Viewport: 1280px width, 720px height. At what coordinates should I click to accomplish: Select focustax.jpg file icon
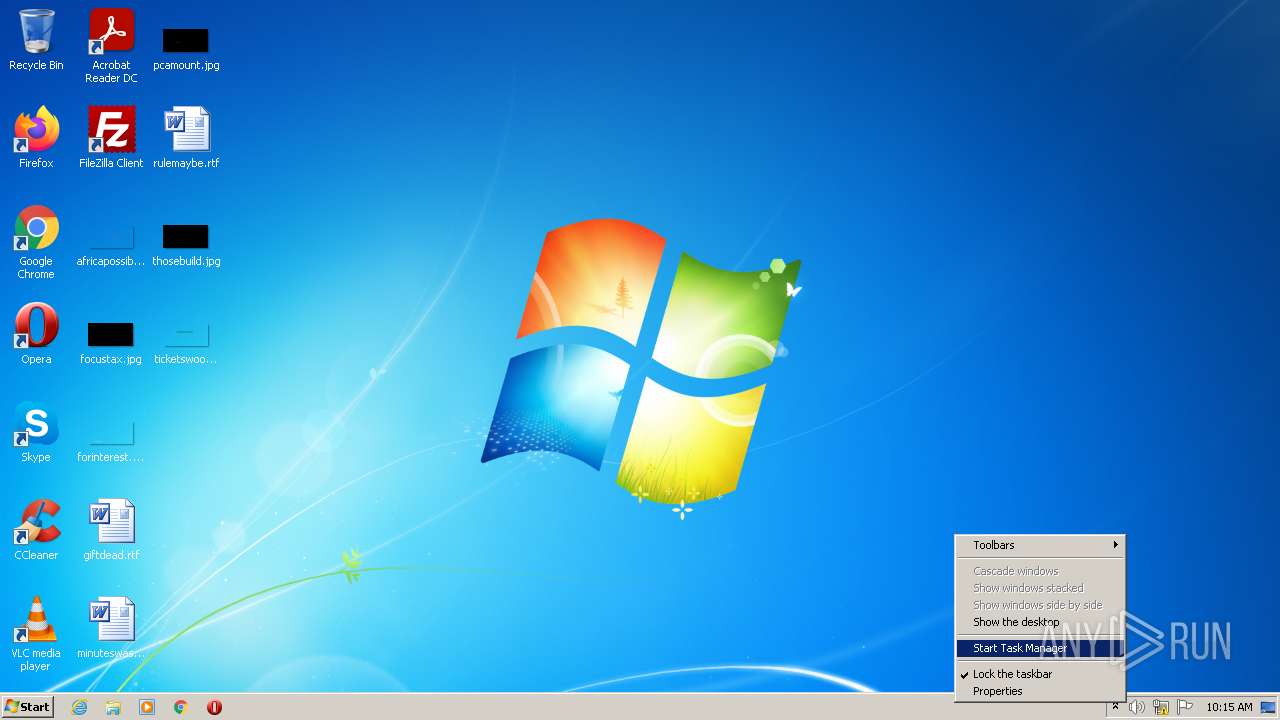(x=111, y=344)
